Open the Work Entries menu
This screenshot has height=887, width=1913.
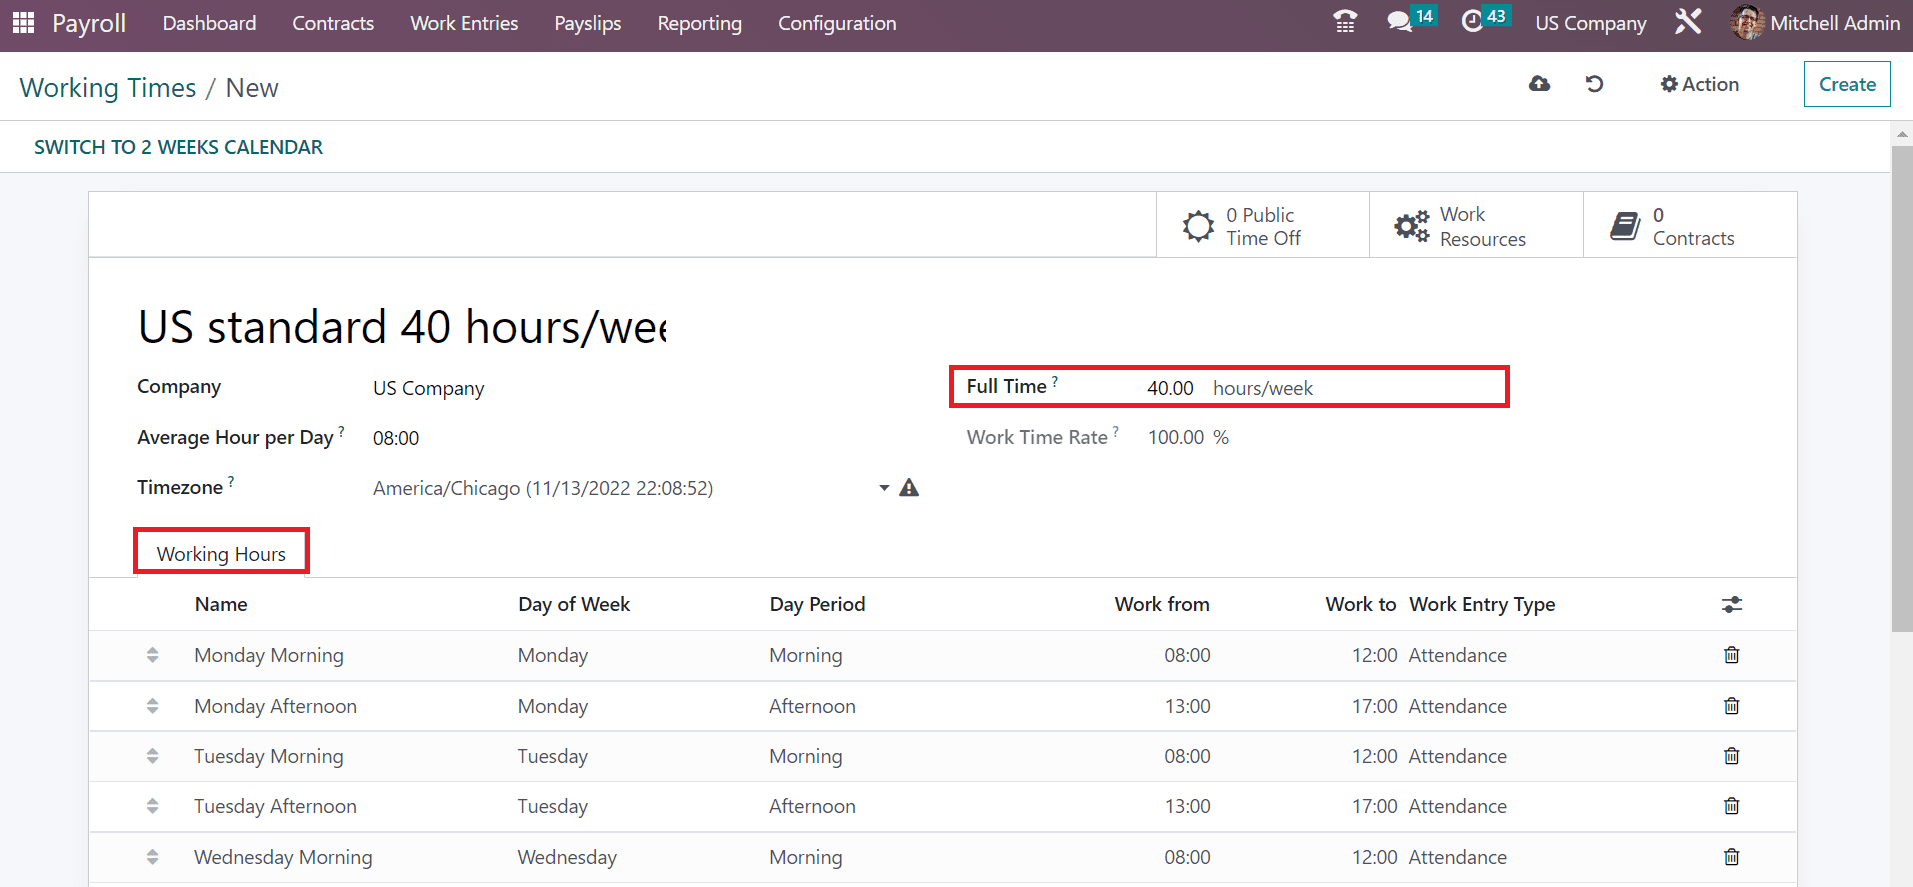(x=464, y=23)
